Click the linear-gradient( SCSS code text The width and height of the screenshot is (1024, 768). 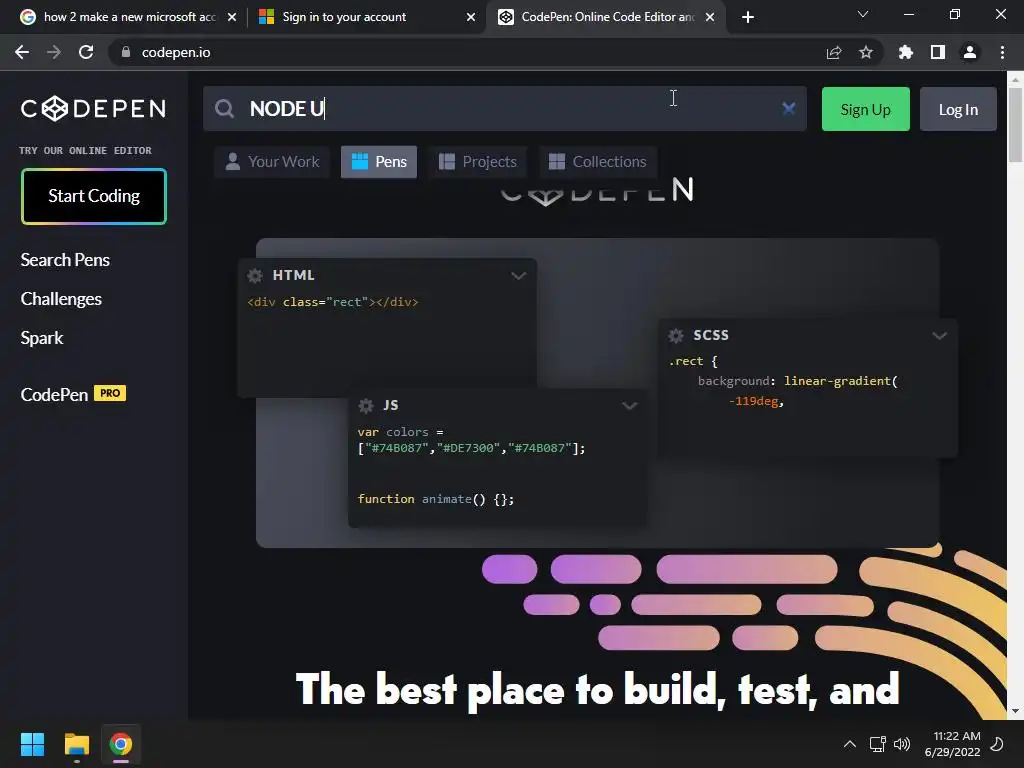click(840, 381)
